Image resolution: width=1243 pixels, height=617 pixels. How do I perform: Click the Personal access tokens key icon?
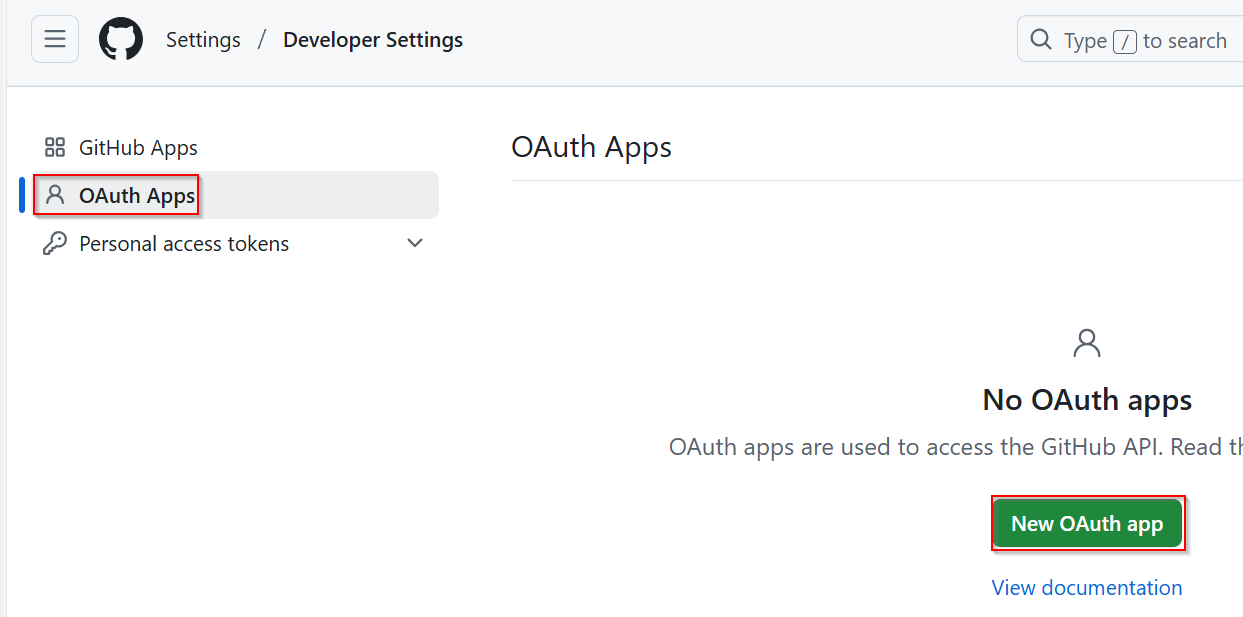coord(56,243)
